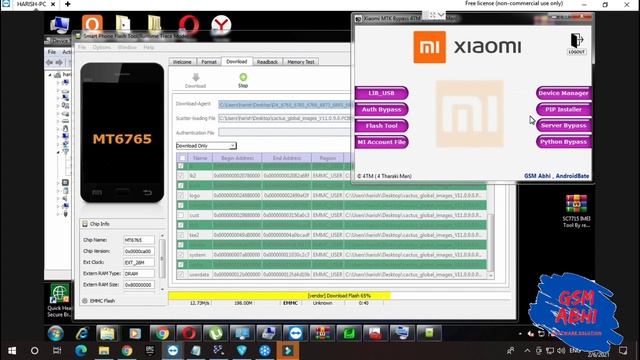The width and height of the screenshot is (640, 360).
Task: Click the Device Manager button in Xiaomi tool
Action: pyautogui.click(x=564, y=93)
